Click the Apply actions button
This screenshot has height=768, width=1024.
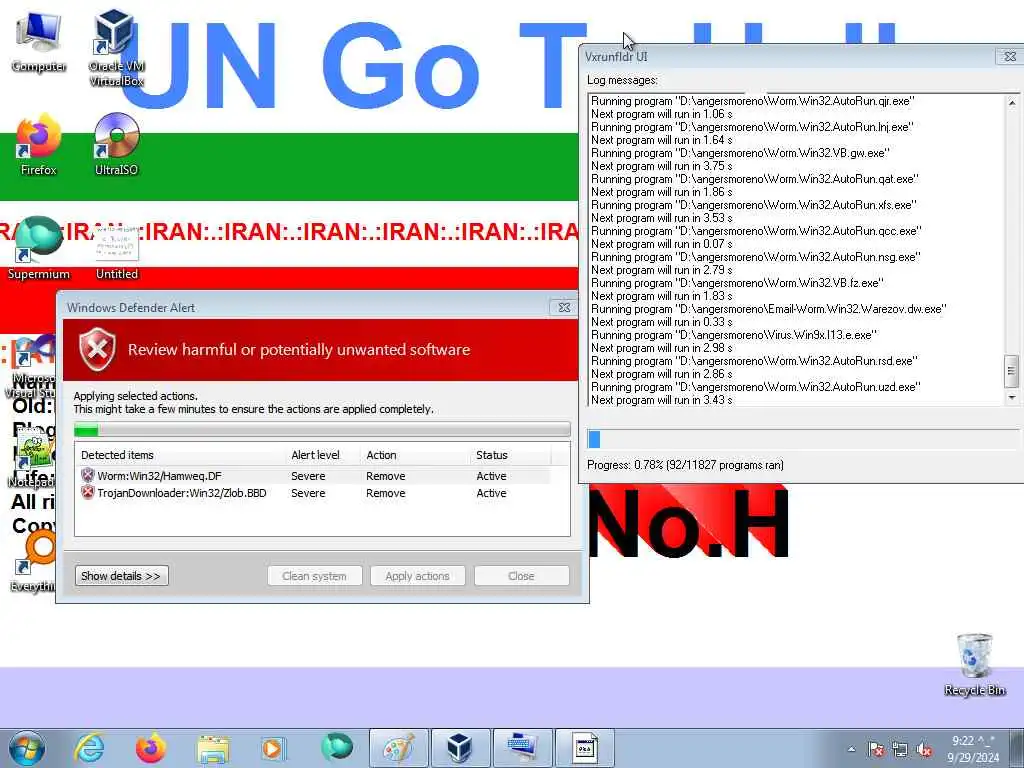tap(417, 576)
